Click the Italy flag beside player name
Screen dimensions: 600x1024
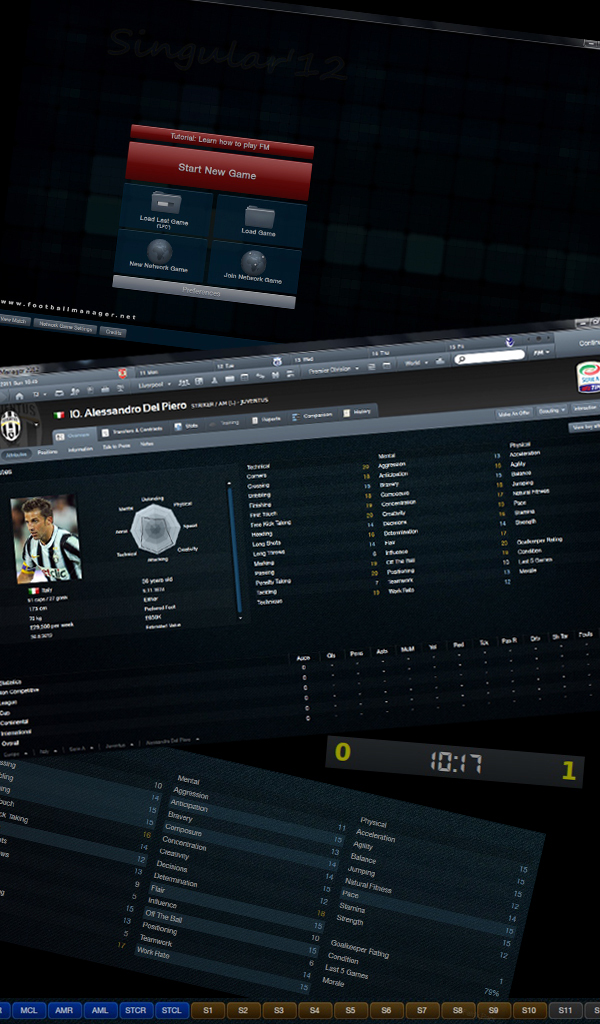[x=59, y=415]
